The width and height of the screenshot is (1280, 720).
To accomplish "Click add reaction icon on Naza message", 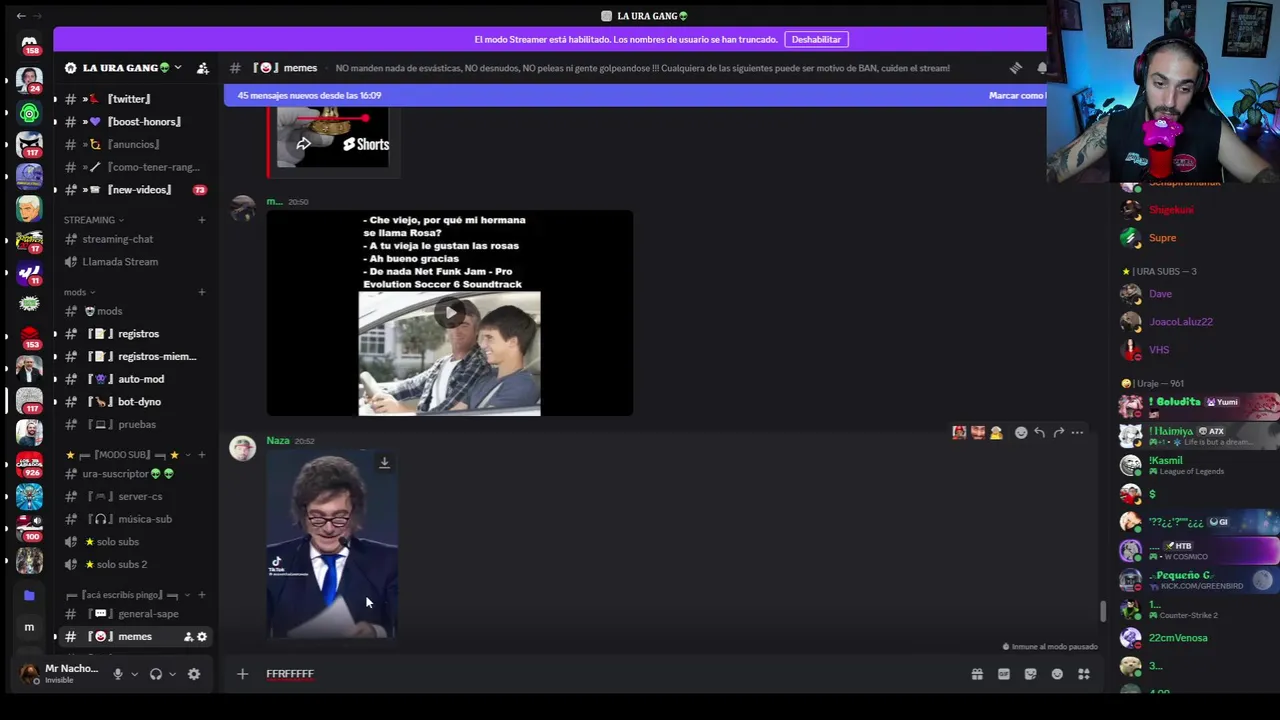I will (1021, 433).
